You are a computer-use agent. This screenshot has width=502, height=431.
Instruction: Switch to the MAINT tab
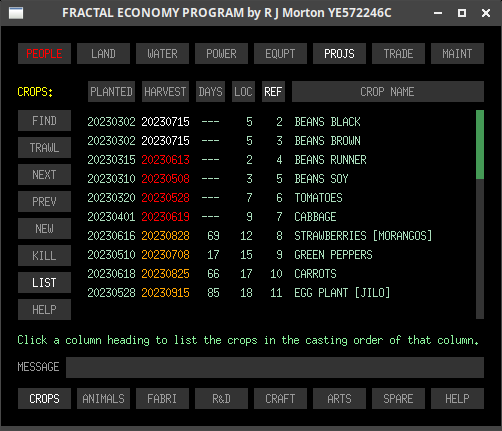coord(457,53)
